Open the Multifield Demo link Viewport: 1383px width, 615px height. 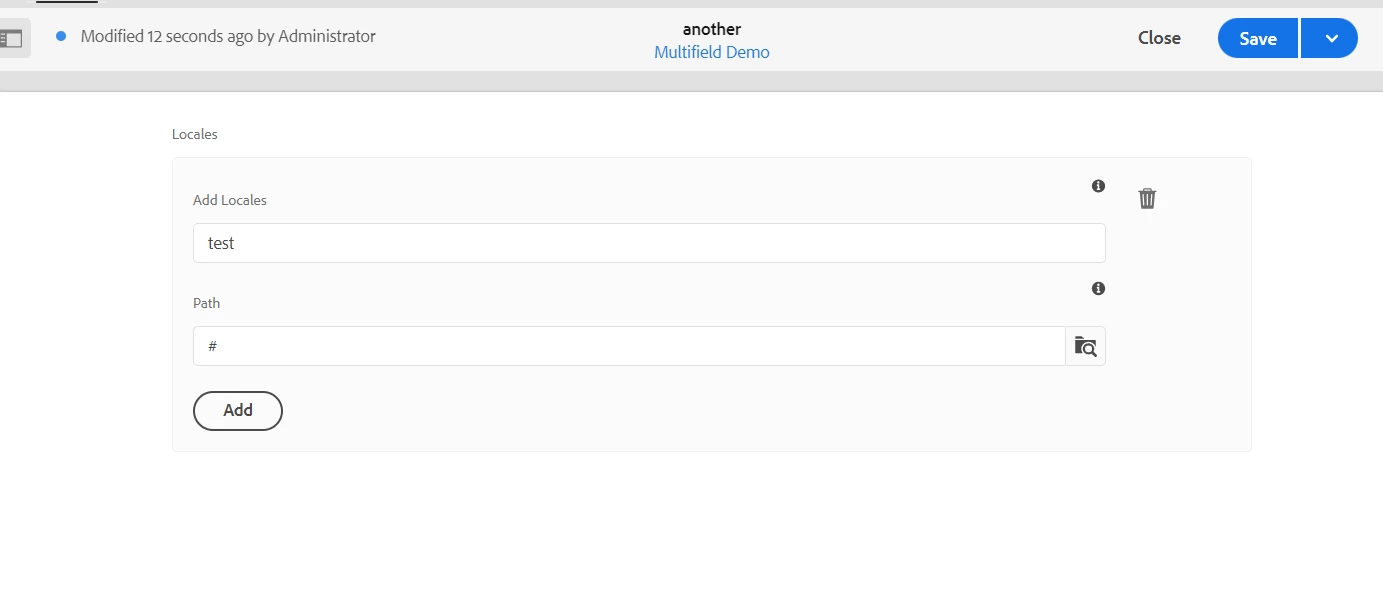click(x=712, y=52)
